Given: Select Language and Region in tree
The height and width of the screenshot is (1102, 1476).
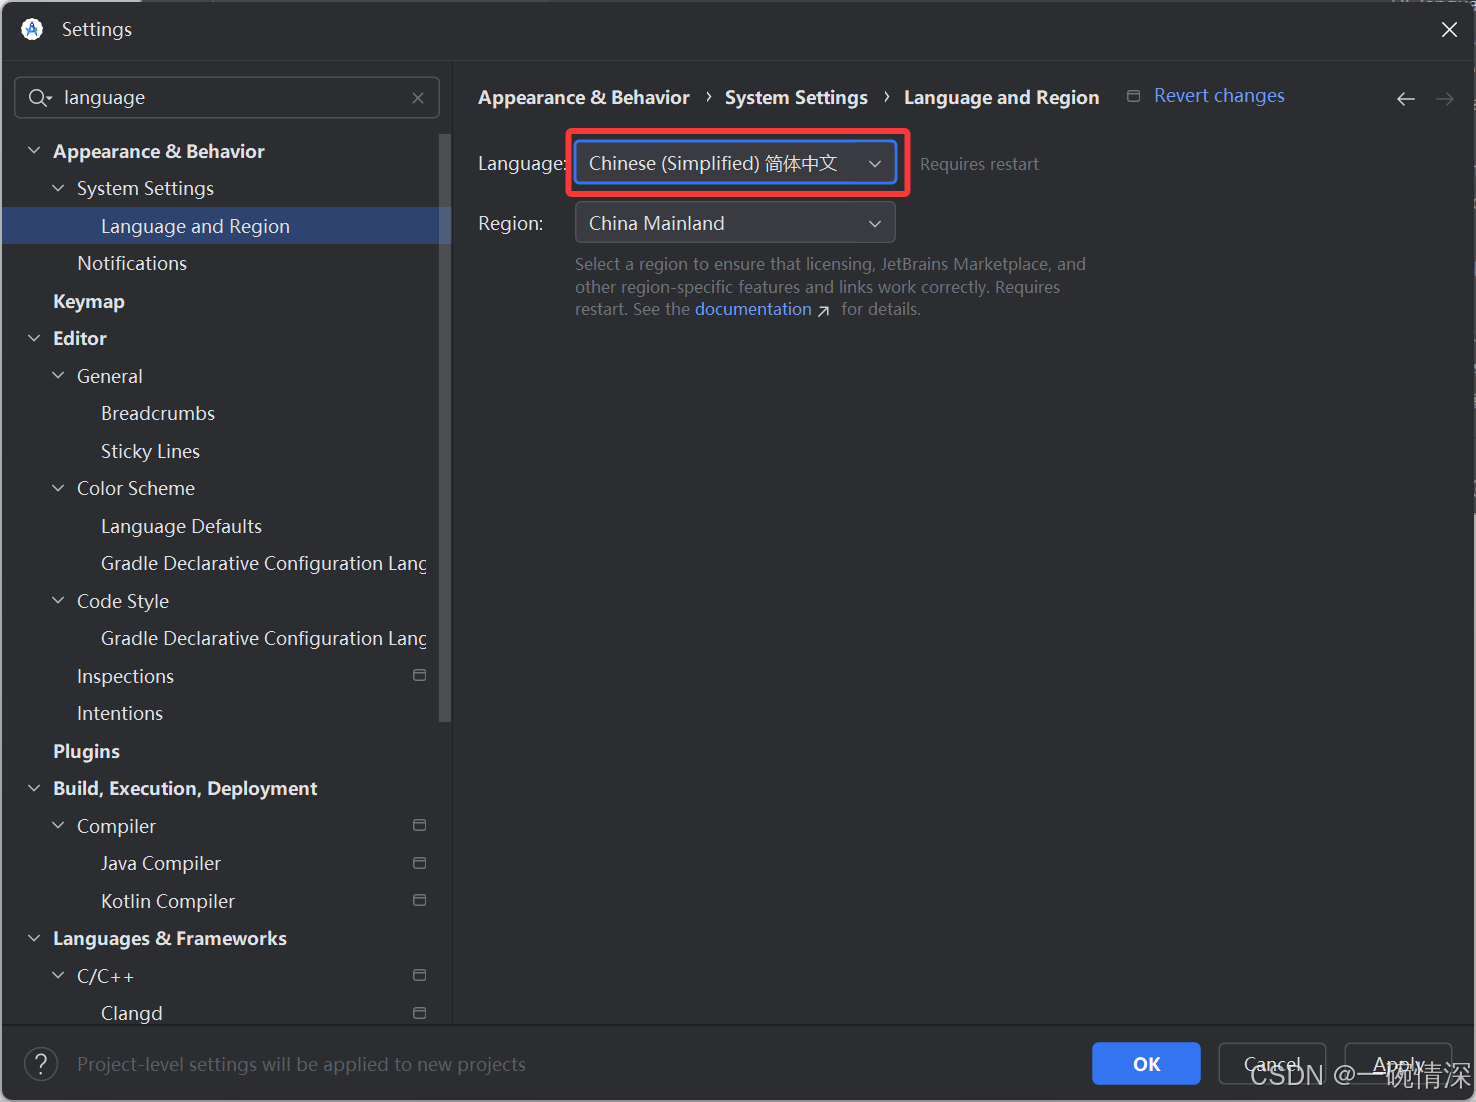Looking at the screenshot, I should tap(226, 226).
